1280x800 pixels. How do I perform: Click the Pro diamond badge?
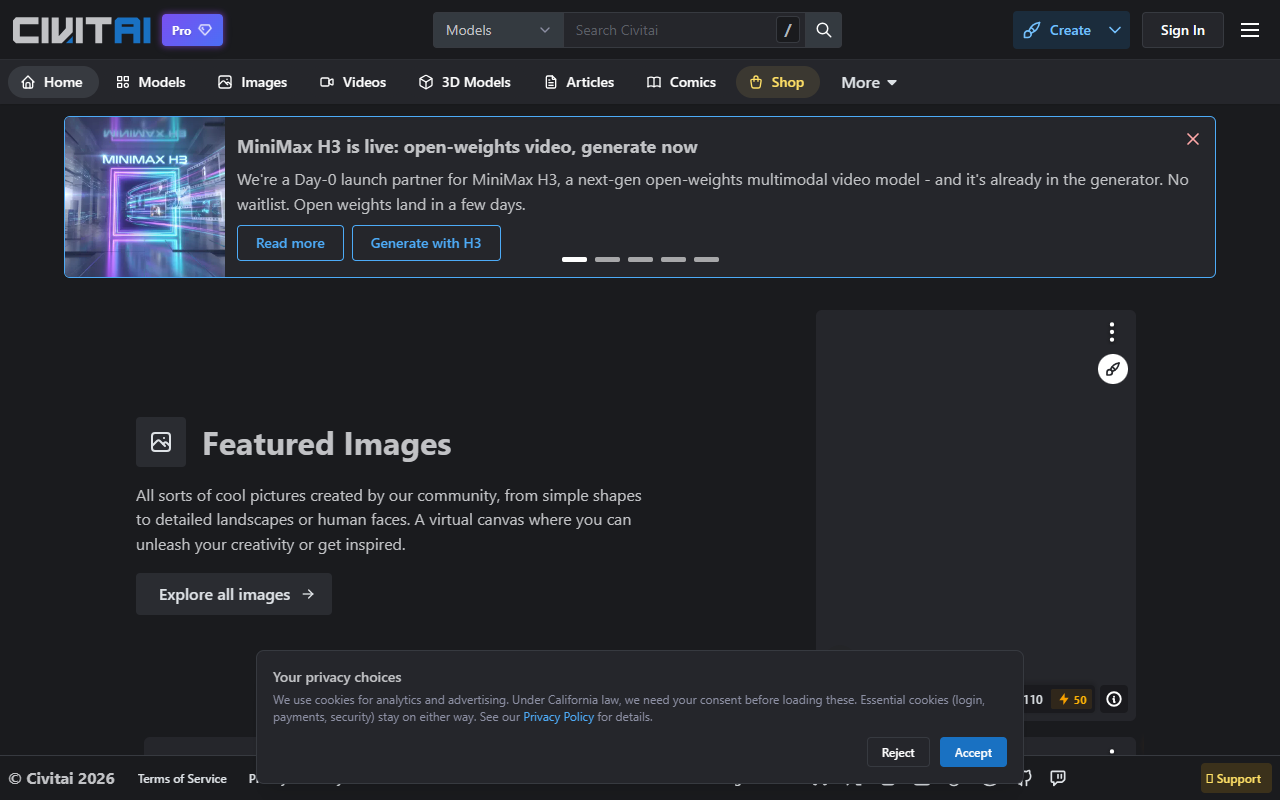click(x=192, y=30)
